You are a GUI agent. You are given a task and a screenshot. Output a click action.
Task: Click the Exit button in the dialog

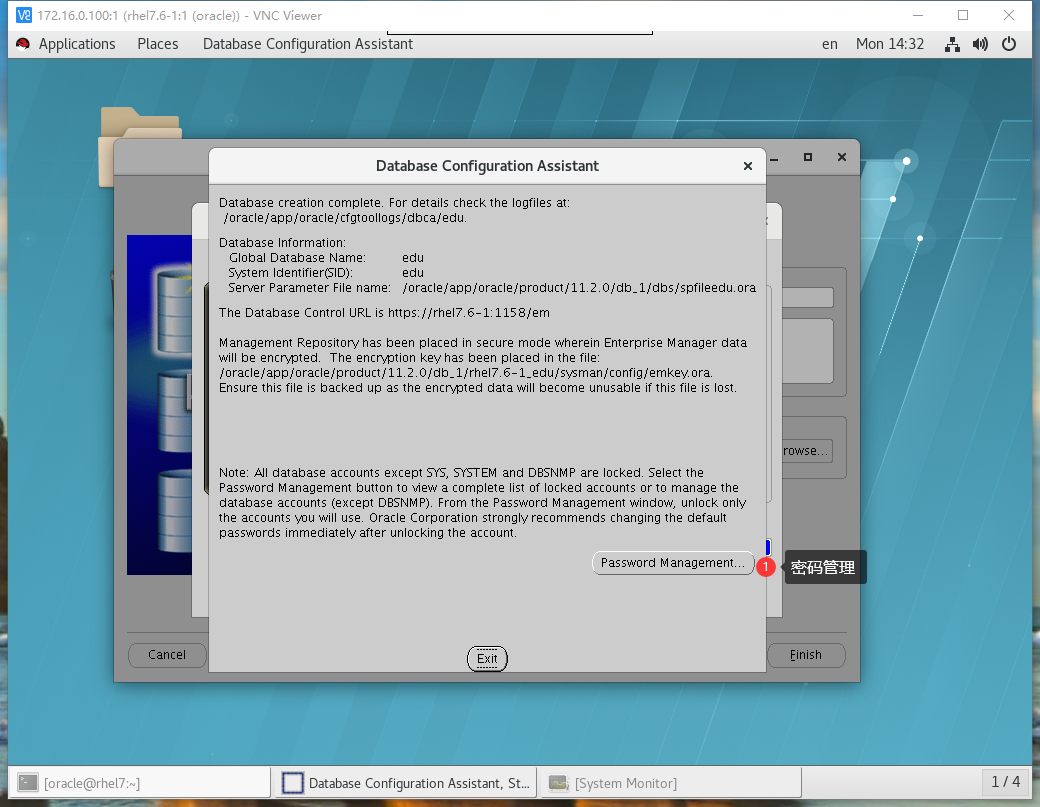coord(487,658)
